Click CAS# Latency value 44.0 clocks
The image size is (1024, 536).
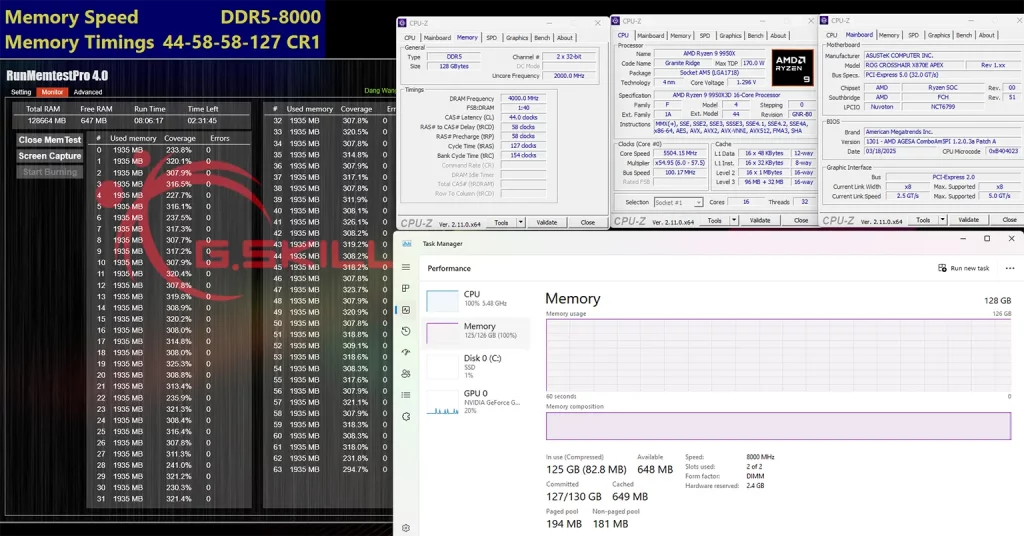point(523,118)
